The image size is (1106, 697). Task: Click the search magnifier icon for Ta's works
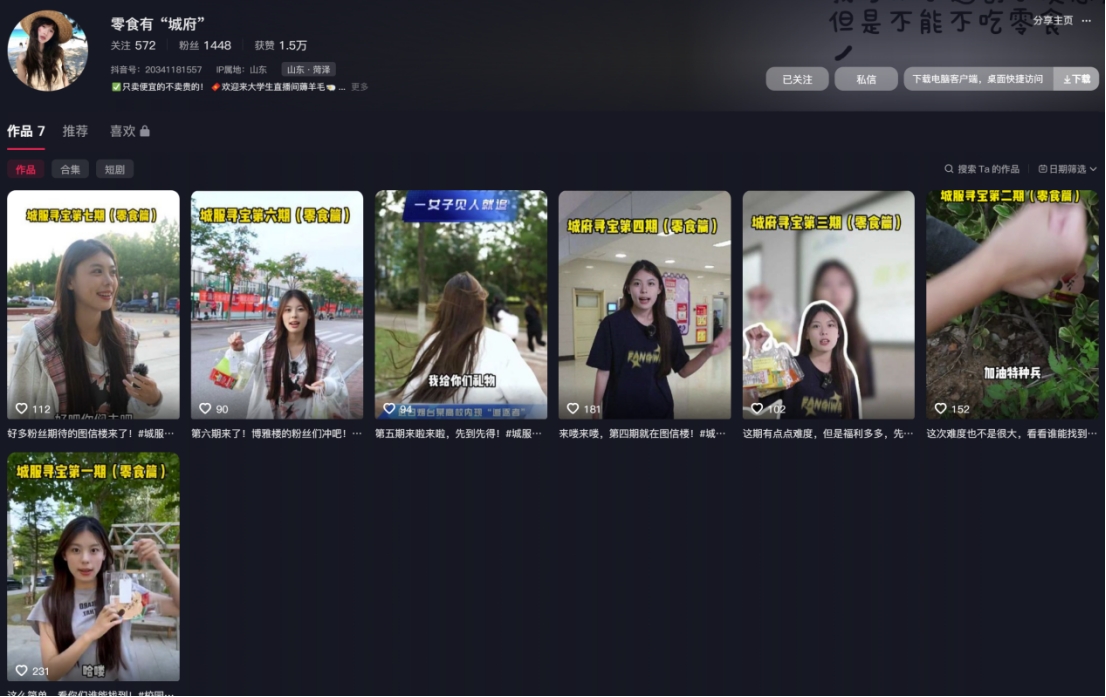point(949,170)
